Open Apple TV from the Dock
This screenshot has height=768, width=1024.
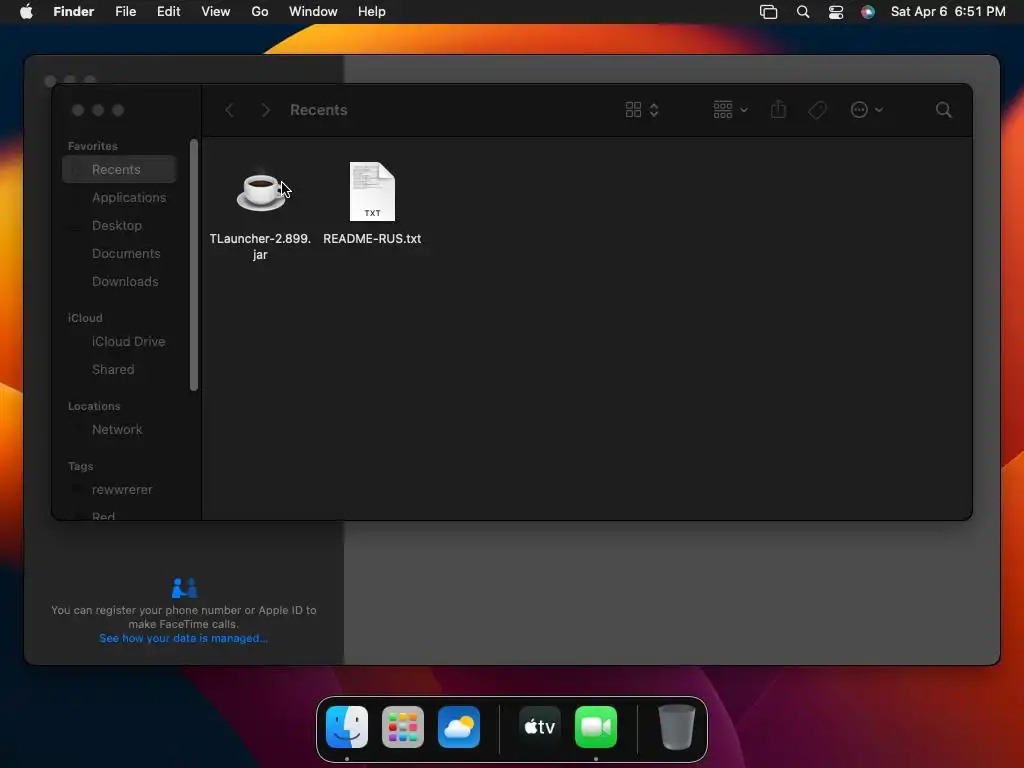point(540,727)
